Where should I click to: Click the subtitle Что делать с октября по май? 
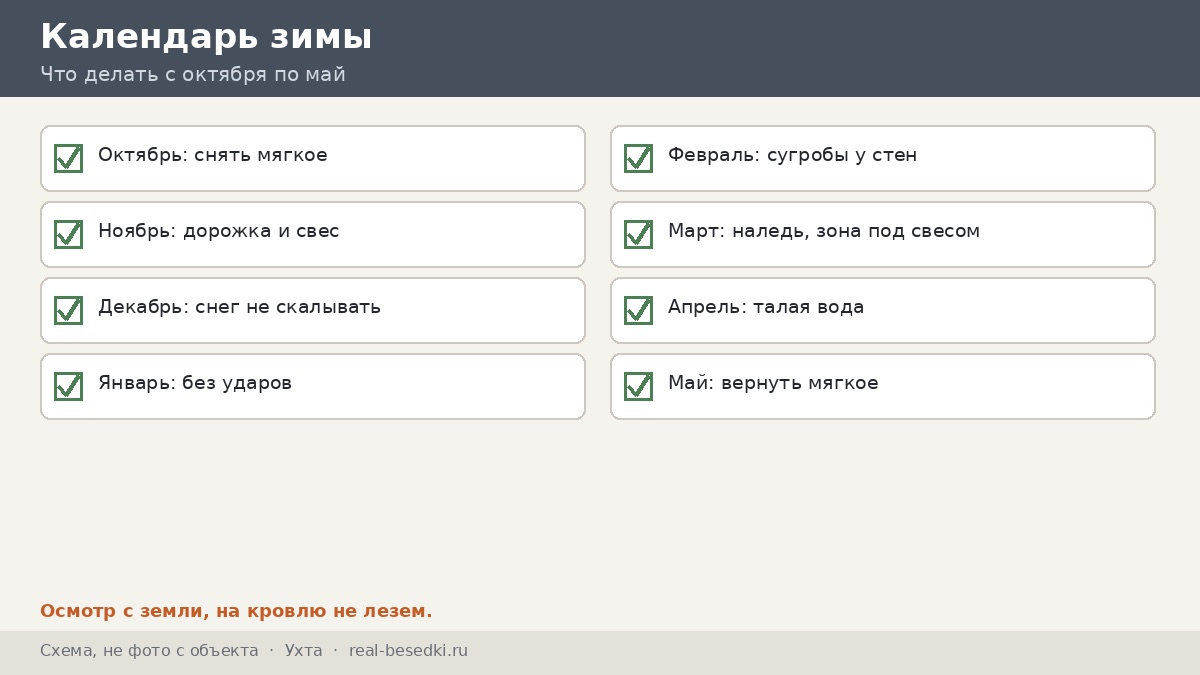pos(193,74)
